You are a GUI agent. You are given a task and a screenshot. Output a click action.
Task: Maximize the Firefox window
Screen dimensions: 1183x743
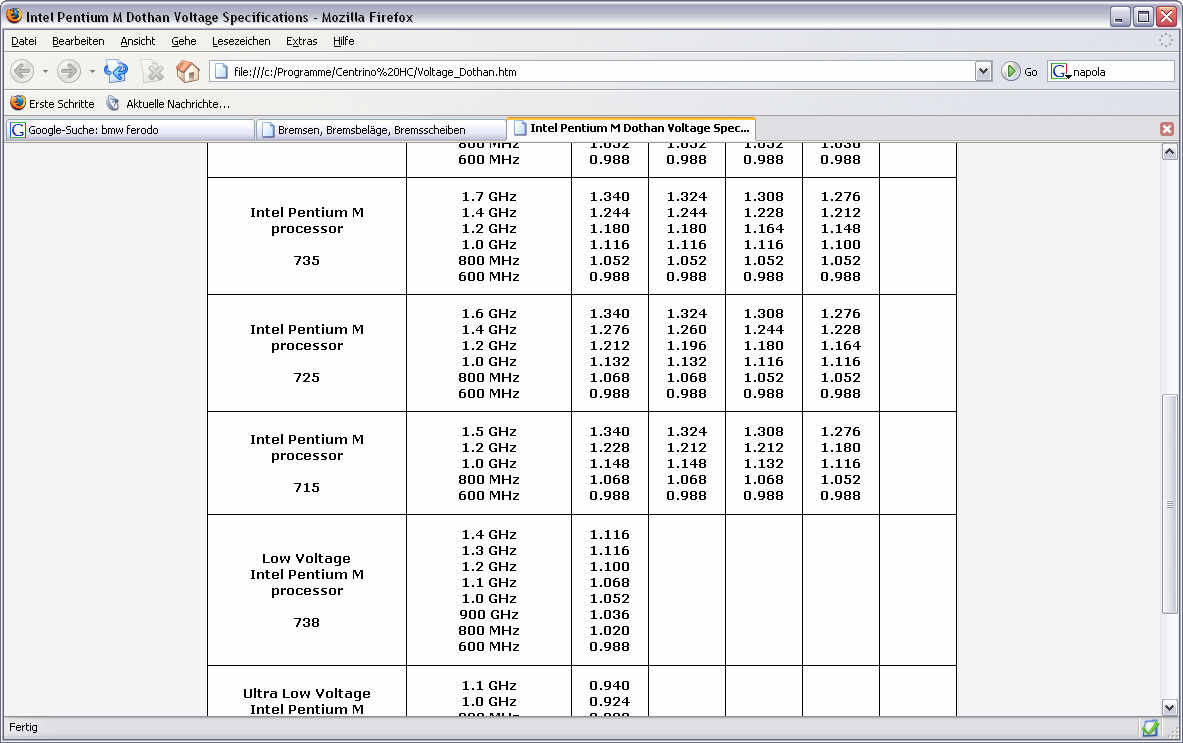pyautogui.click(x=1144, y=17)
